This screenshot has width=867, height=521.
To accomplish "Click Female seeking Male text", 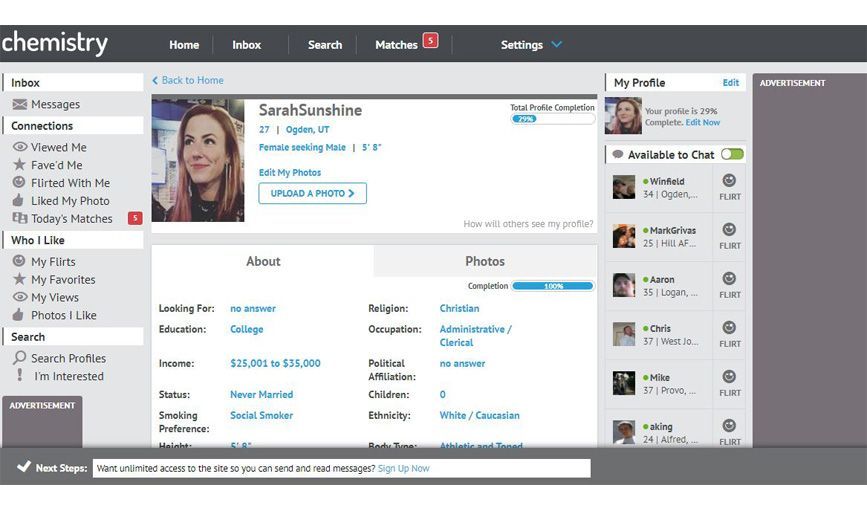I will coord(302,147).
